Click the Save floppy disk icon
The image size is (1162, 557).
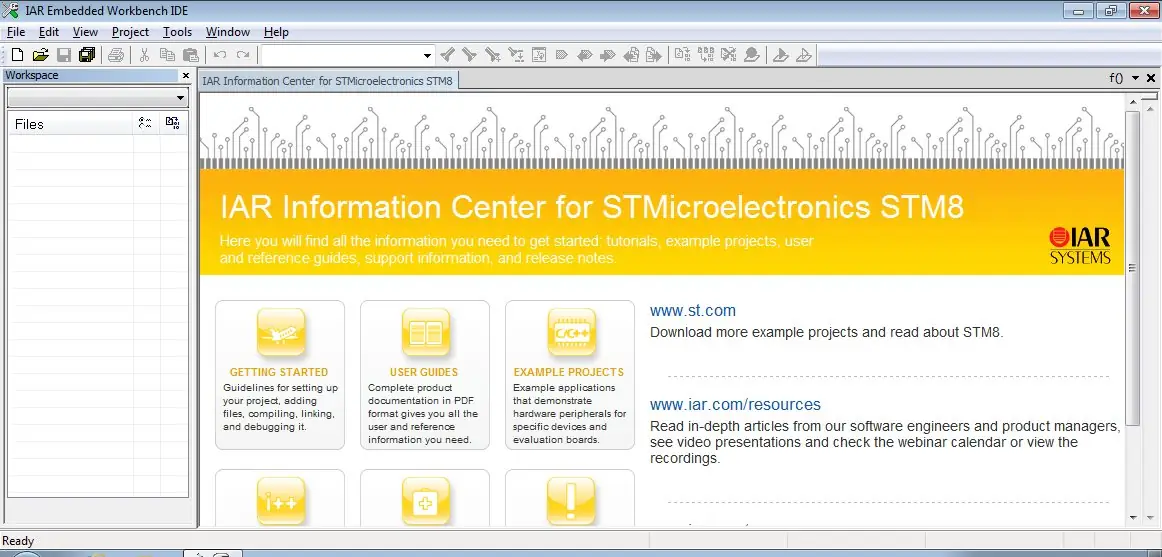coord(64,55)
